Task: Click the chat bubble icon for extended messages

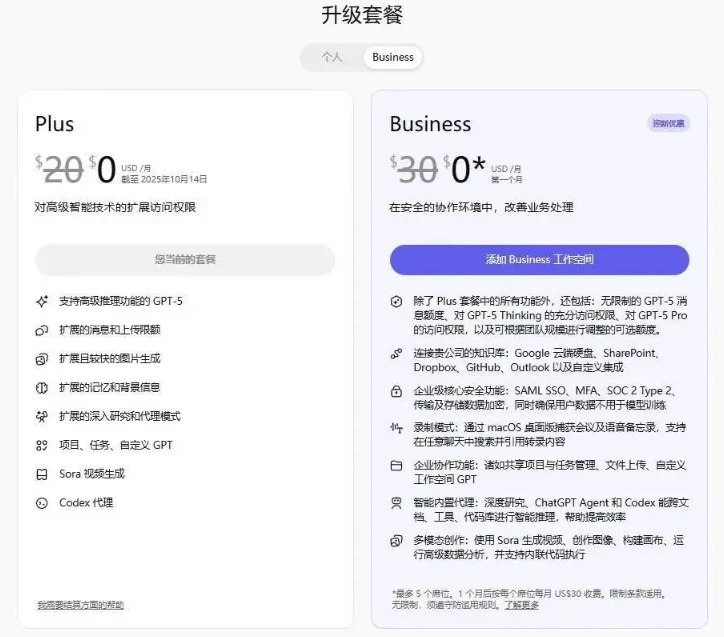Action: coord(42,329)
